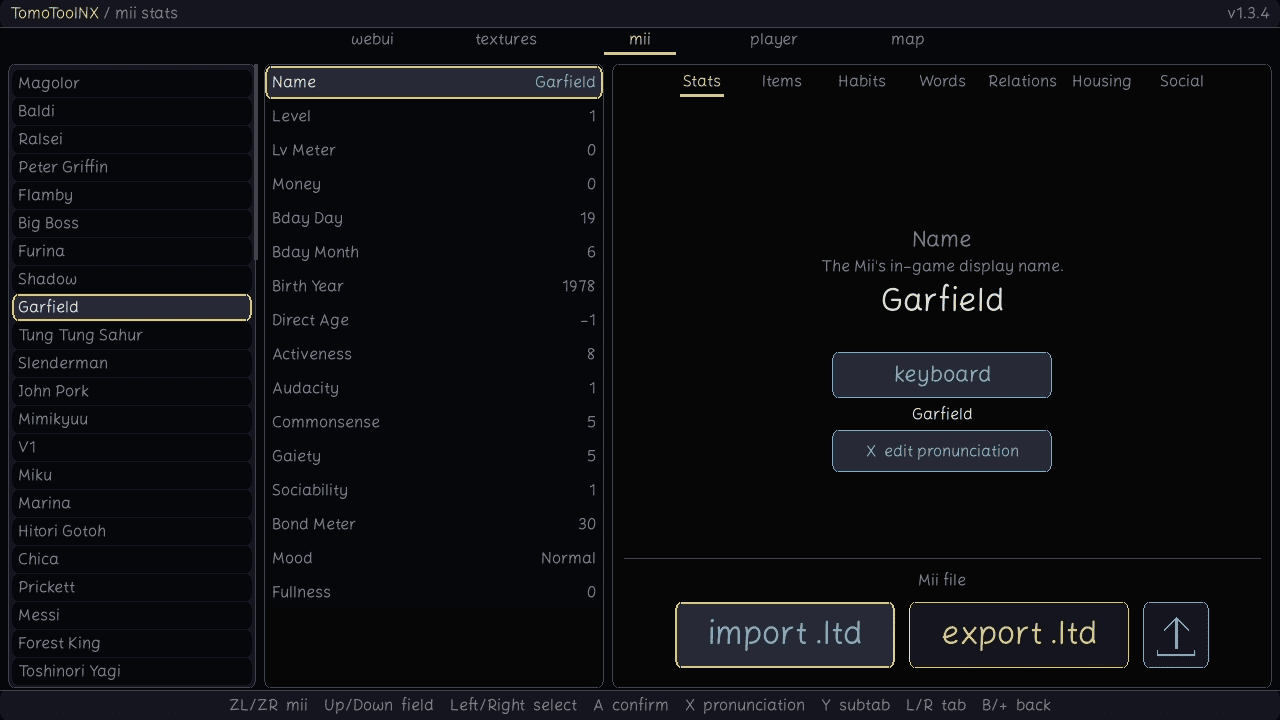Select the Activeness stat row

point(434,354)
